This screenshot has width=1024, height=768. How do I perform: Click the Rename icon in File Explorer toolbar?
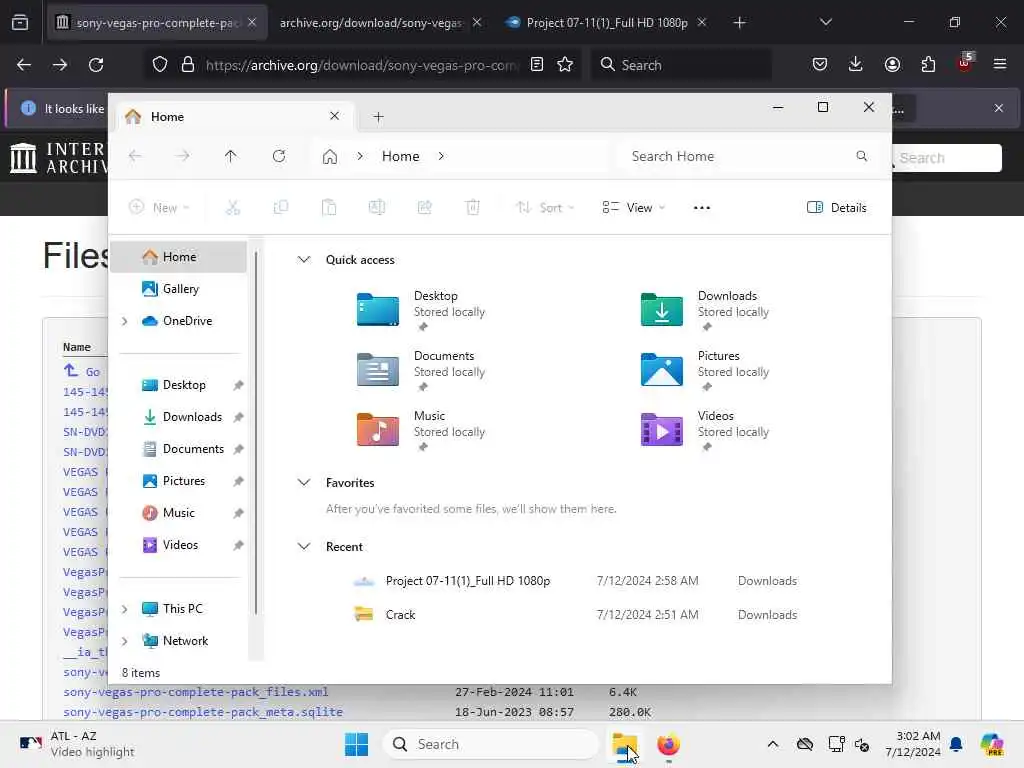(x=377, y=208)
